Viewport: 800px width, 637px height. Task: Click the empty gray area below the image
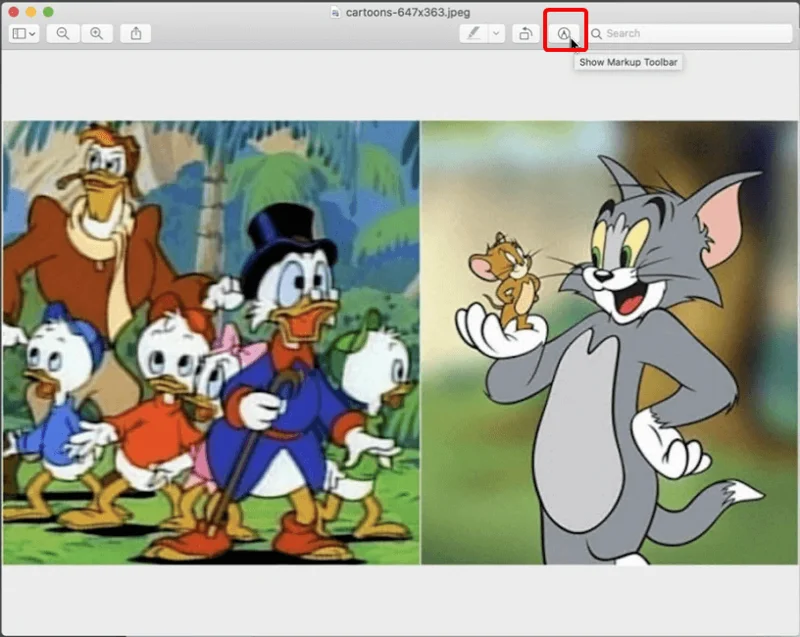tap(400, 600)
